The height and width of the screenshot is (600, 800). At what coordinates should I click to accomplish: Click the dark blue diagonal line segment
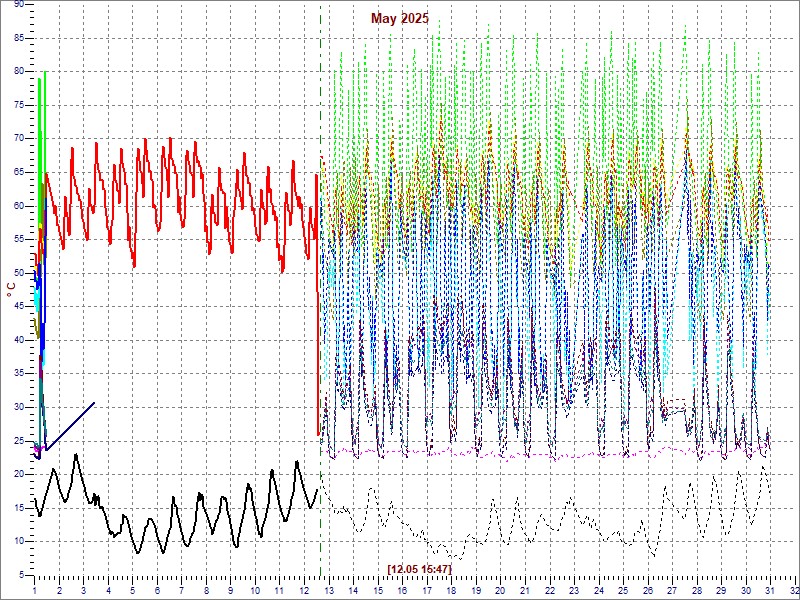click(70, 425)
